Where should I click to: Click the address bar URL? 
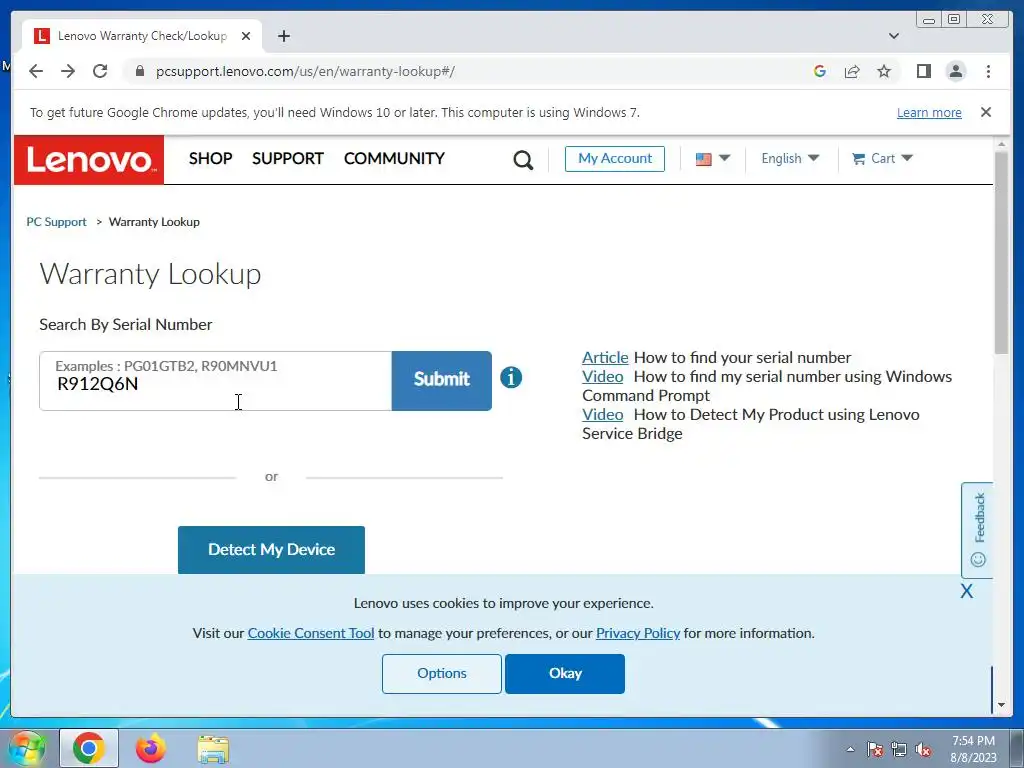(305, 71)
